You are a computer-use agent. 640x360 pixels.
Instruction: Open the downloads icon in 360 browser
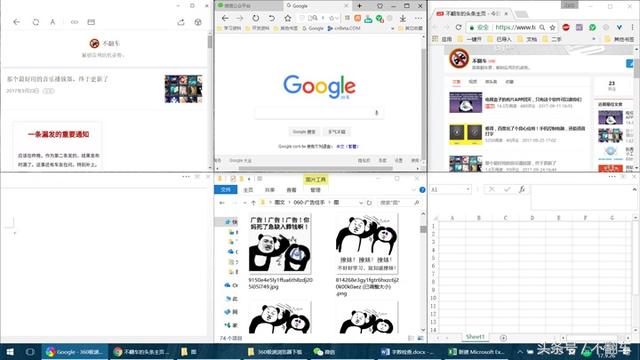coord(403,18)
